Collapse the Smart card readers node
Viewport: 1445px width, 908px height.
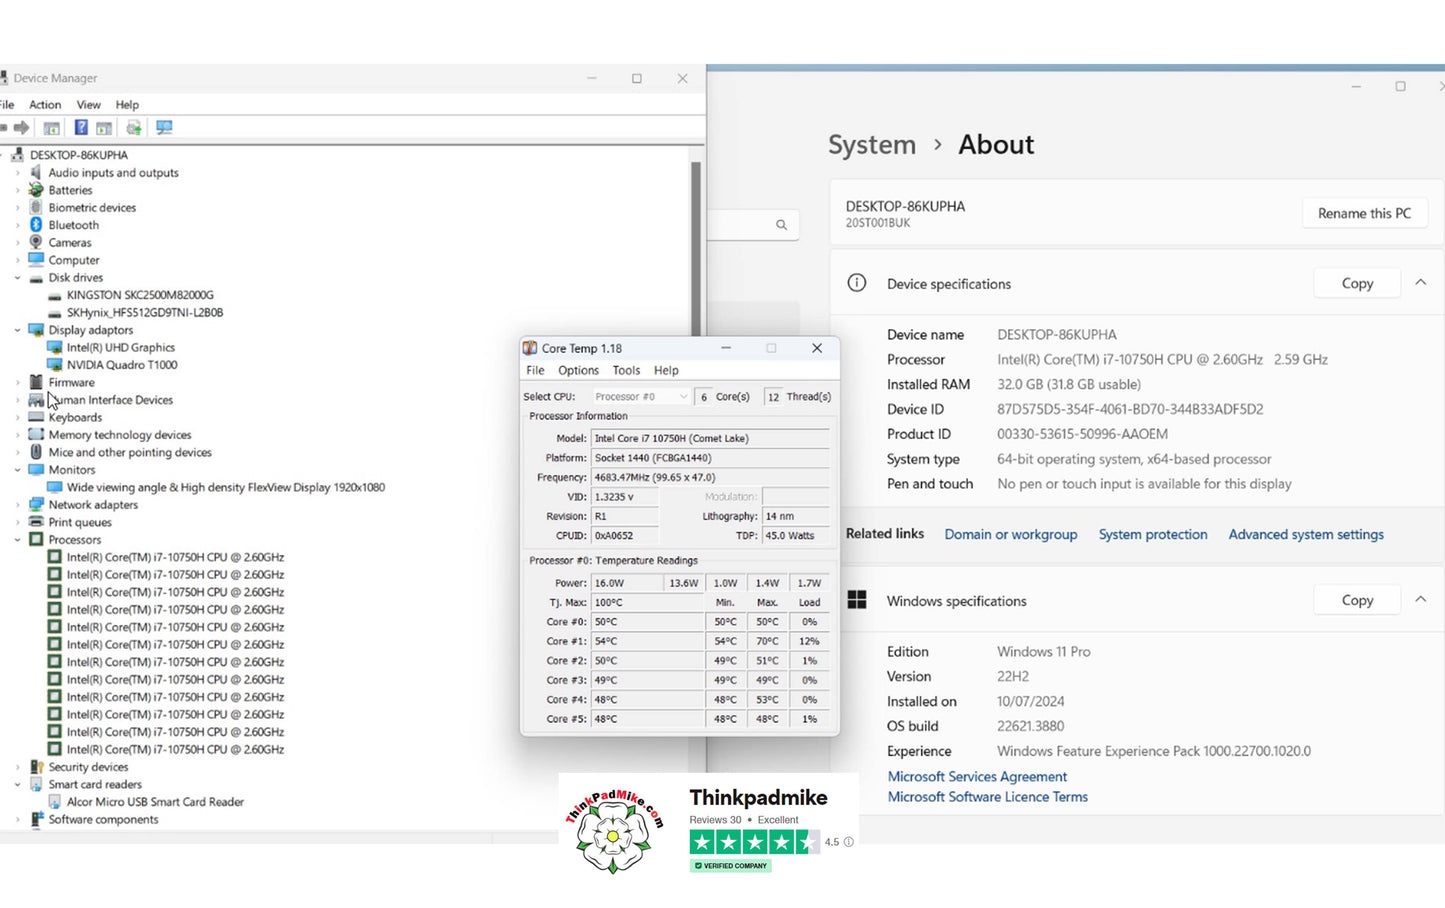pyautogui.click(x=17, y=785)
